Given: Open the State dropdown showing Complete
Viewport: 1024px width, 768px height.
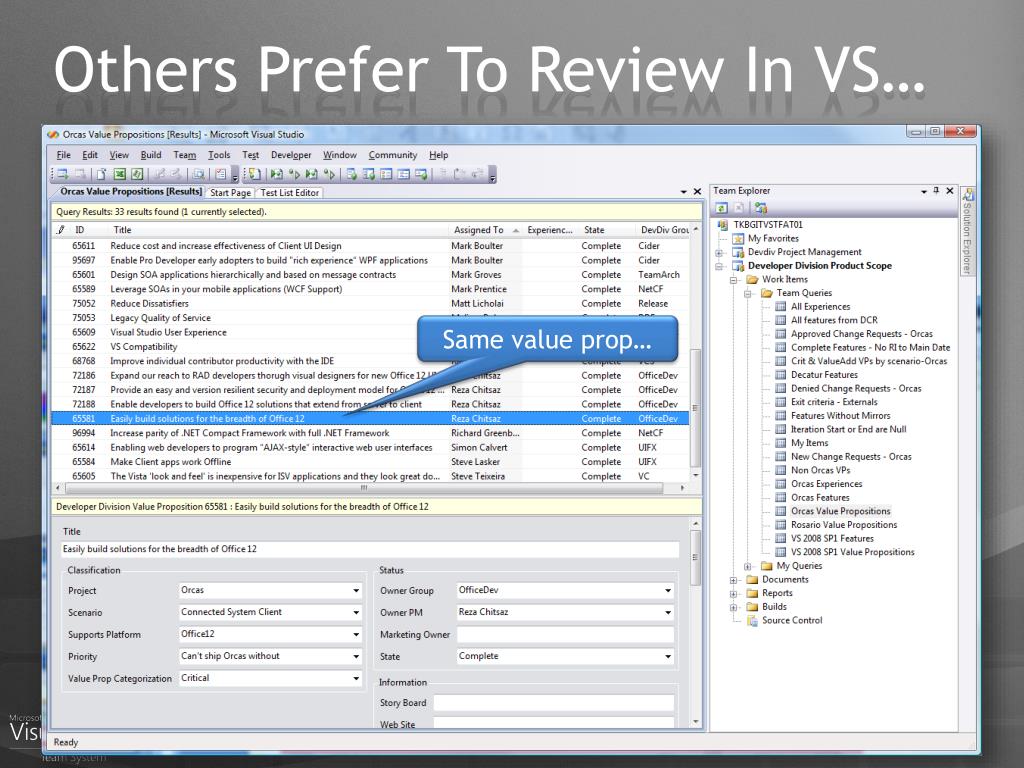Looking at the screenshot, I should tap(668, 656).
